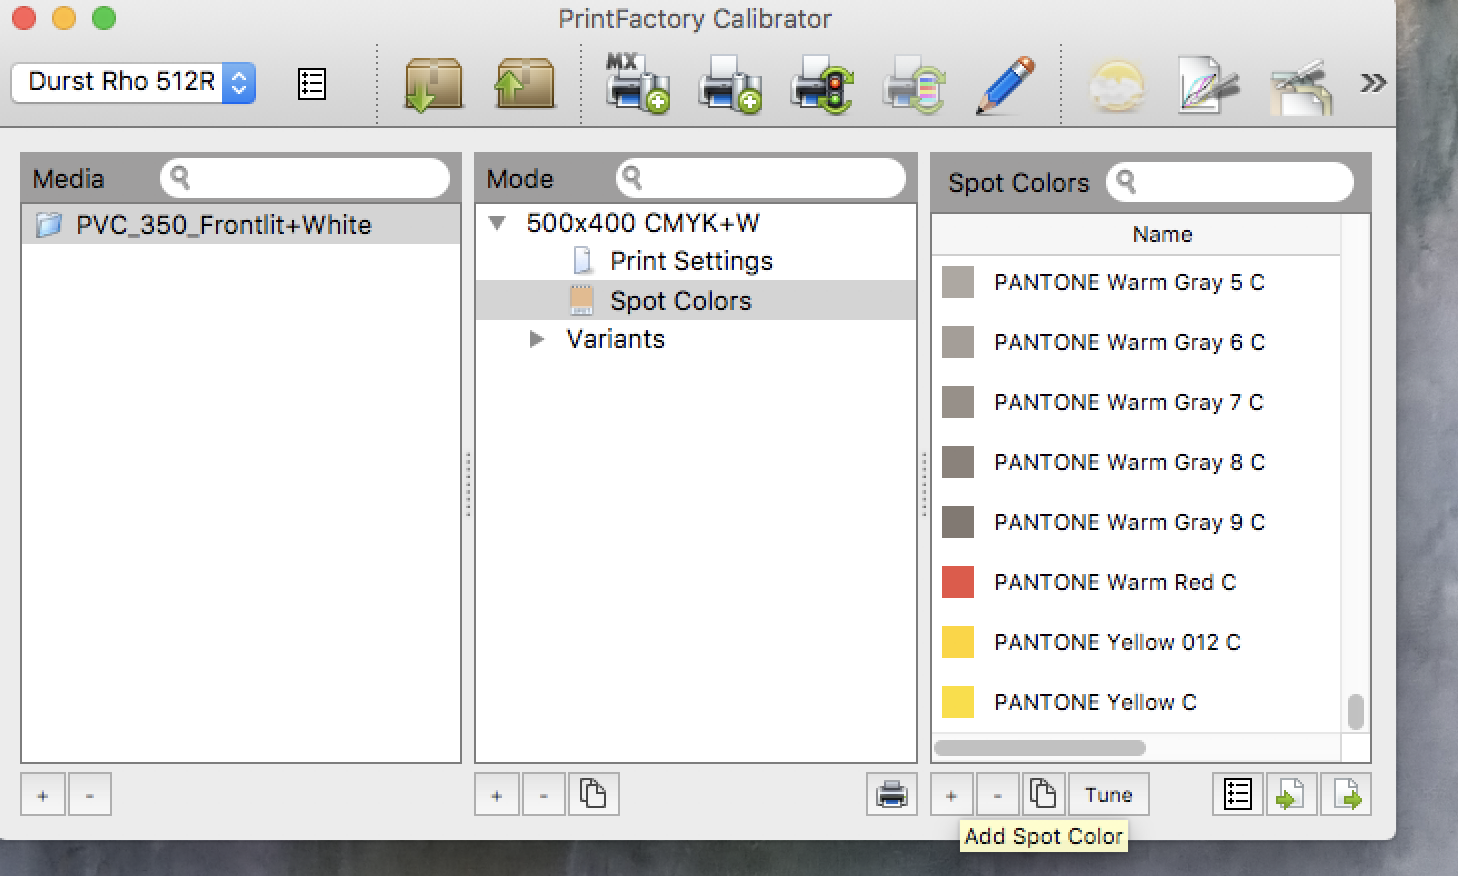The image size is (1458, 876).
Task: Add a new mode with plus button
Action: click(497, 795)
